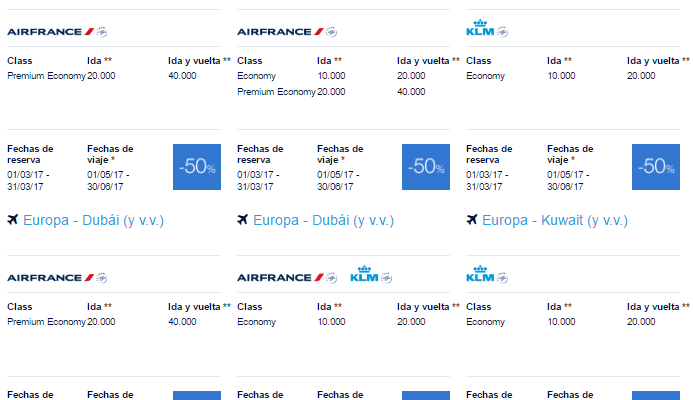Viewport: 693px width, 400px height.
Task: Click the 40.000 round-trip price in the first card
Action: click(x=182, y=76)
